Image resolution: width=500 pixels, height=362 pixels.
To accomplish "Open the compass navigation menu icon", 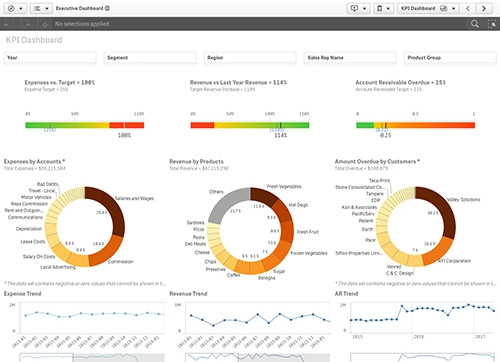I will 11,8.
